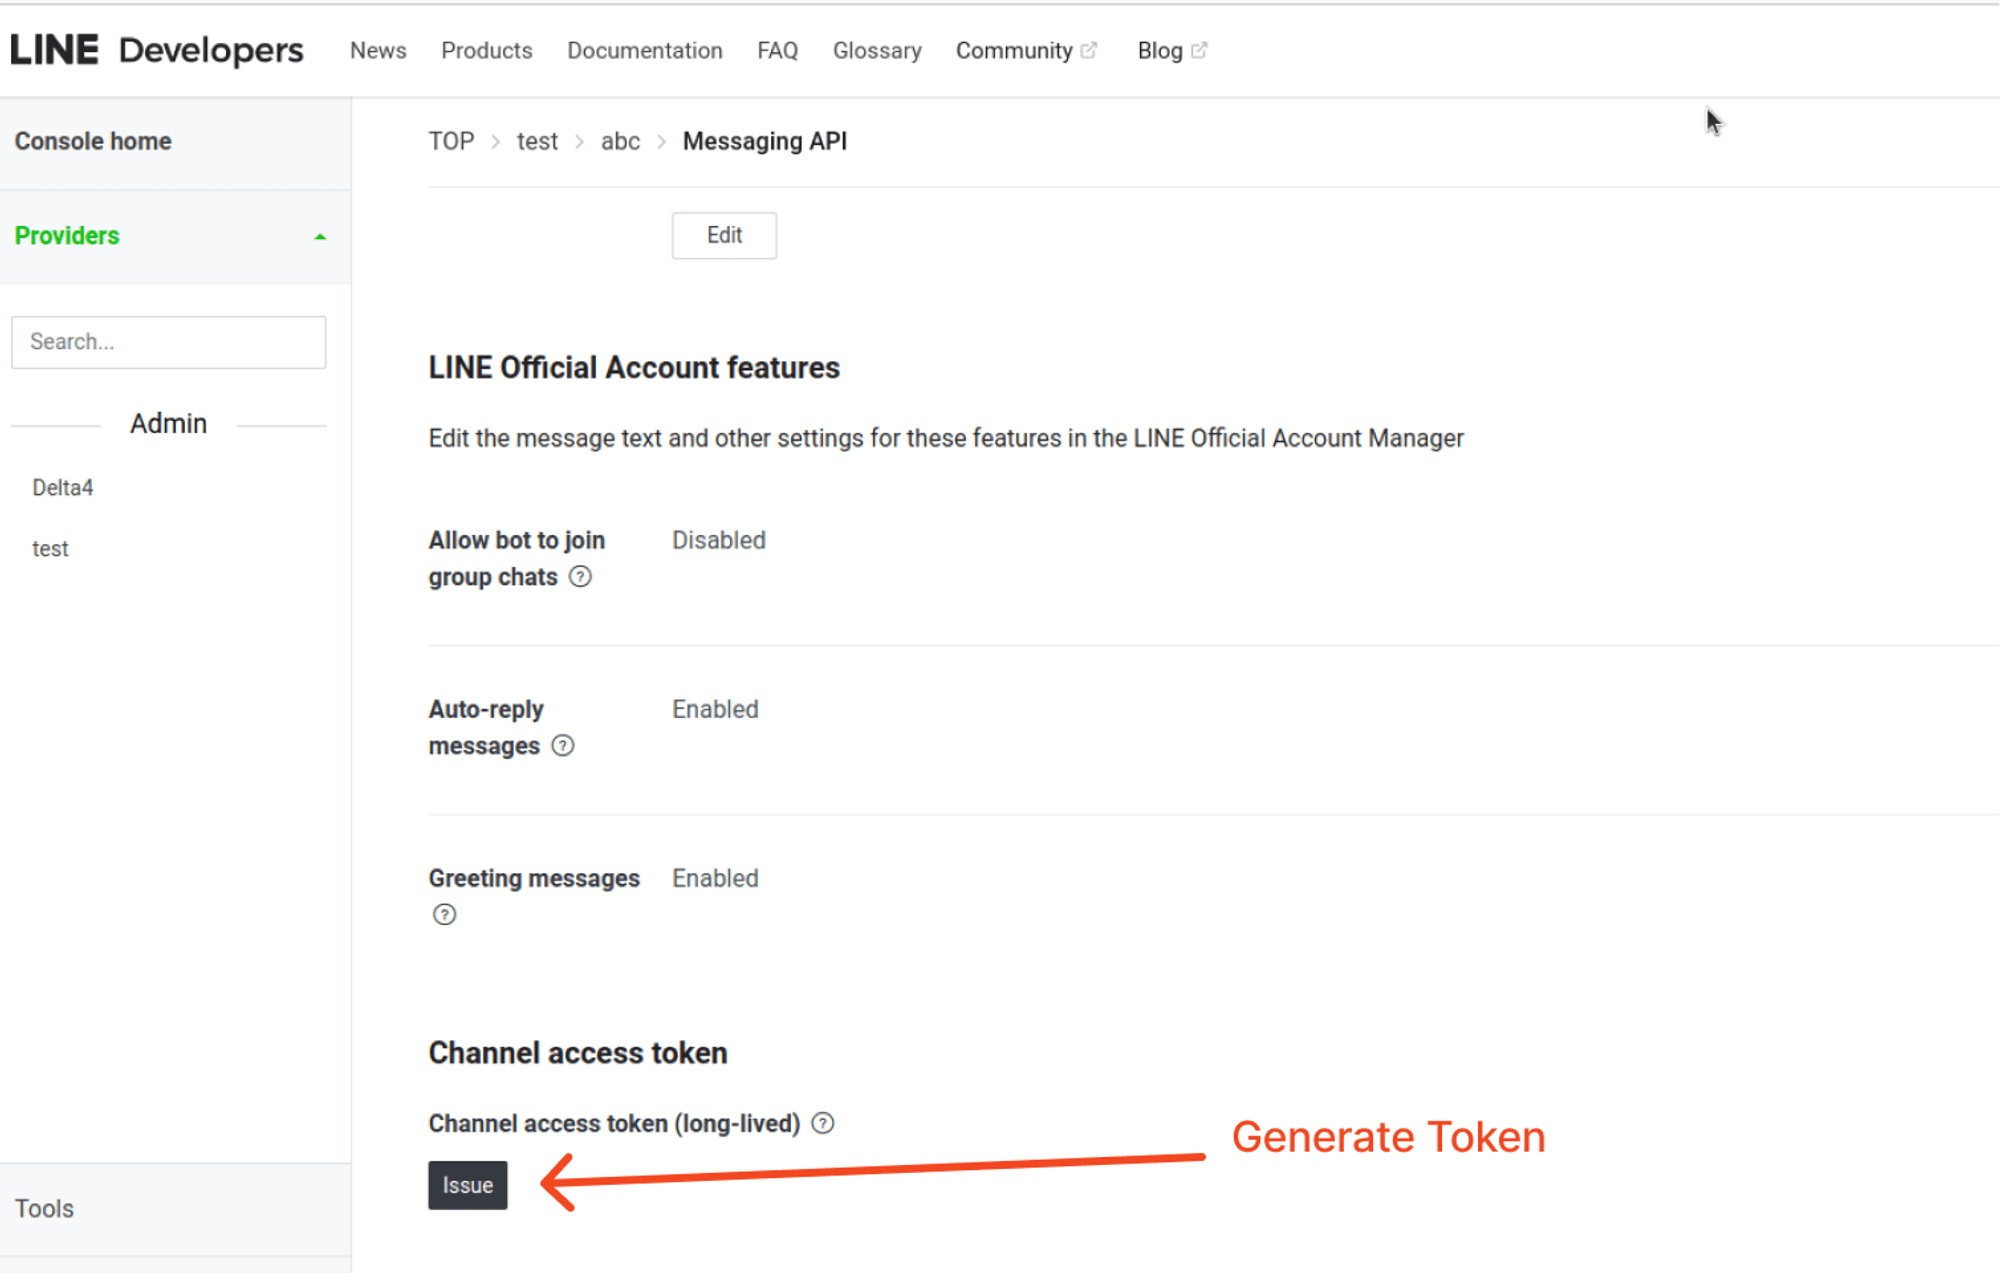Click the long-lived channel access token help icon

(822, 1123)
